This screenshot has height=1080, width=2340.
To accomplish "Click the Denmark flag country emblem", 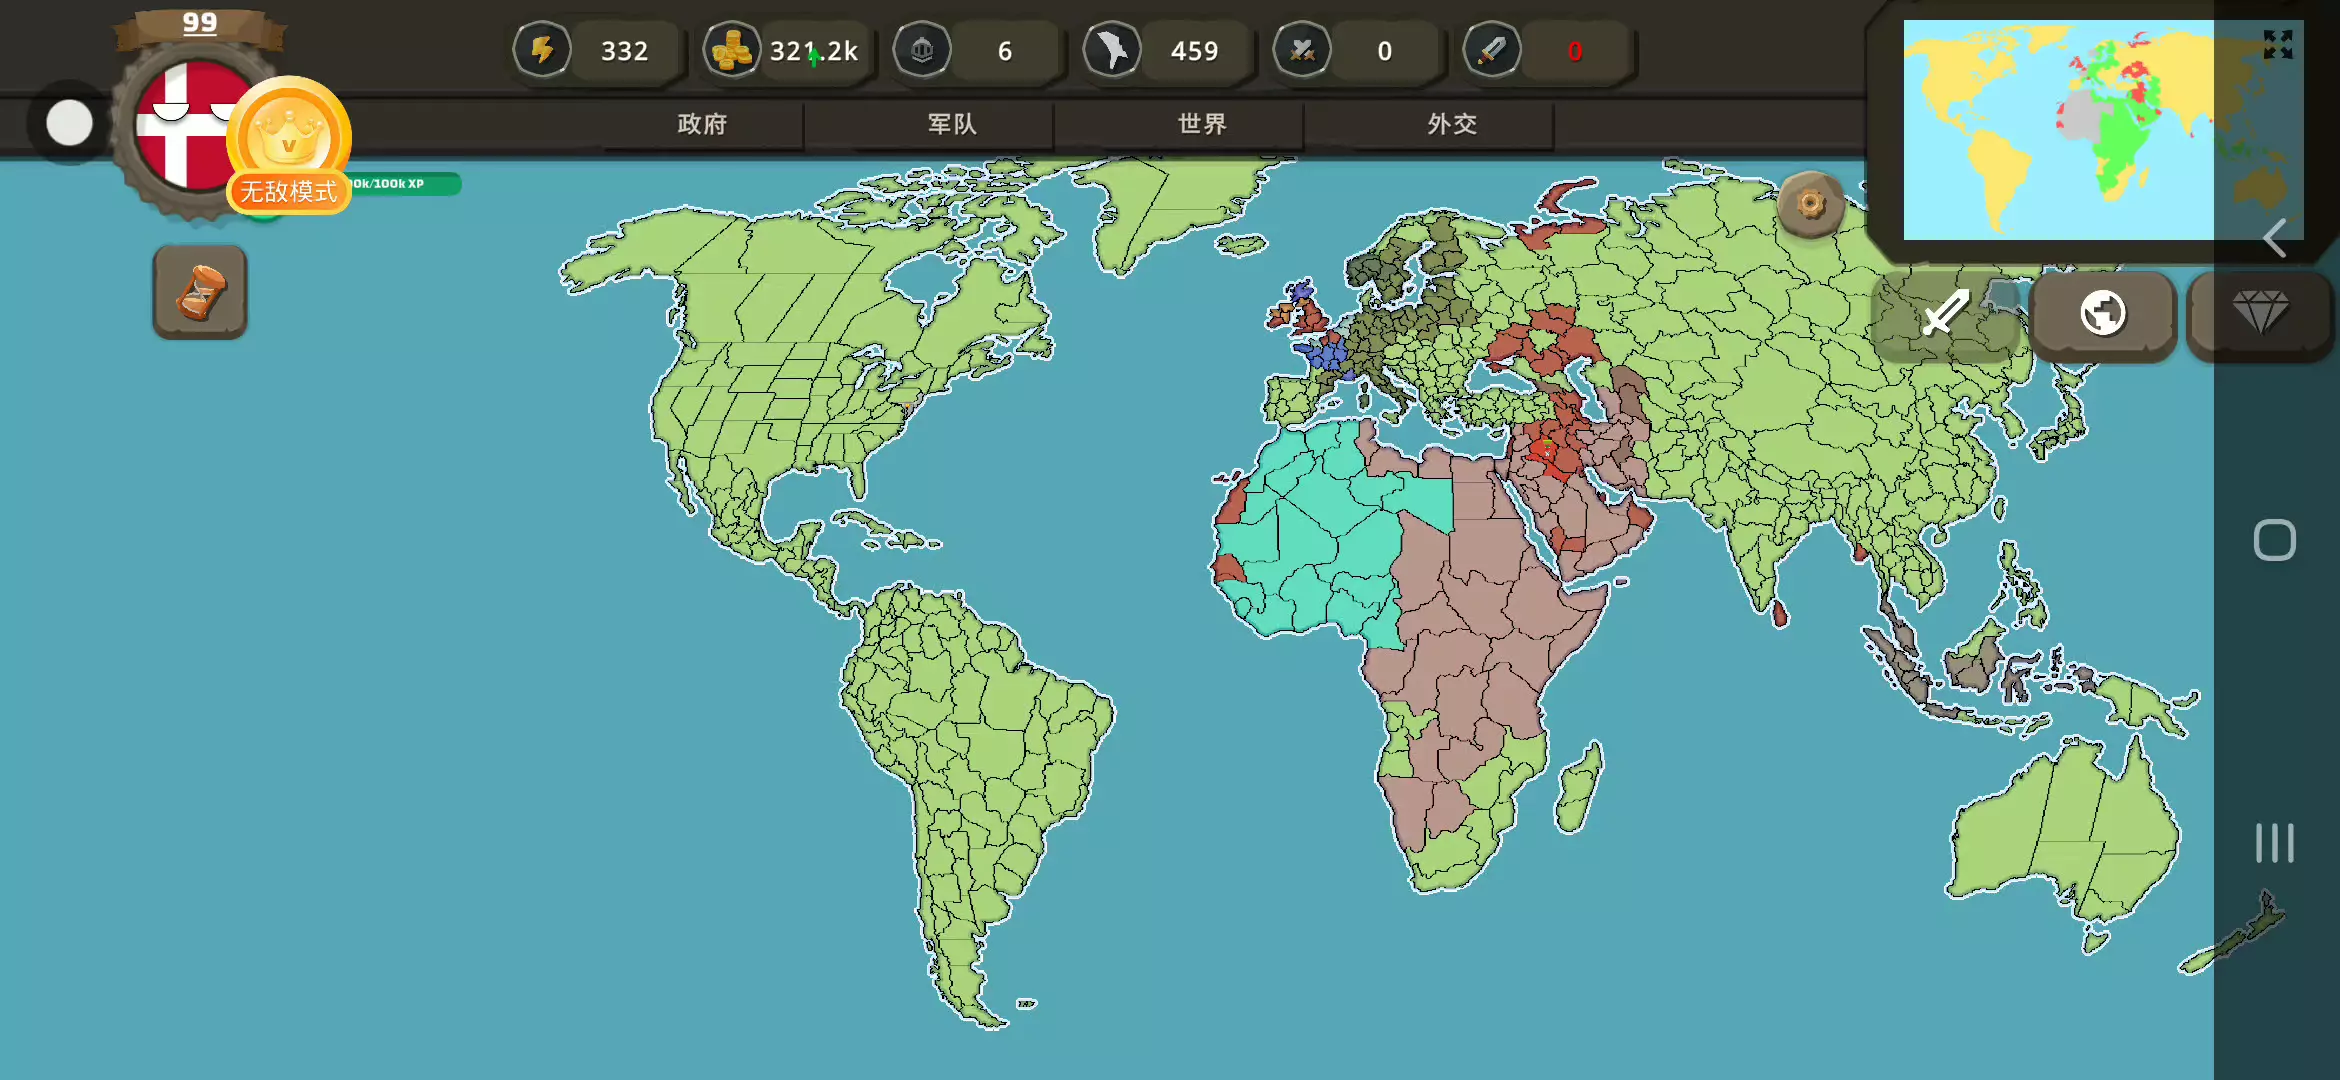I will 180,125.
